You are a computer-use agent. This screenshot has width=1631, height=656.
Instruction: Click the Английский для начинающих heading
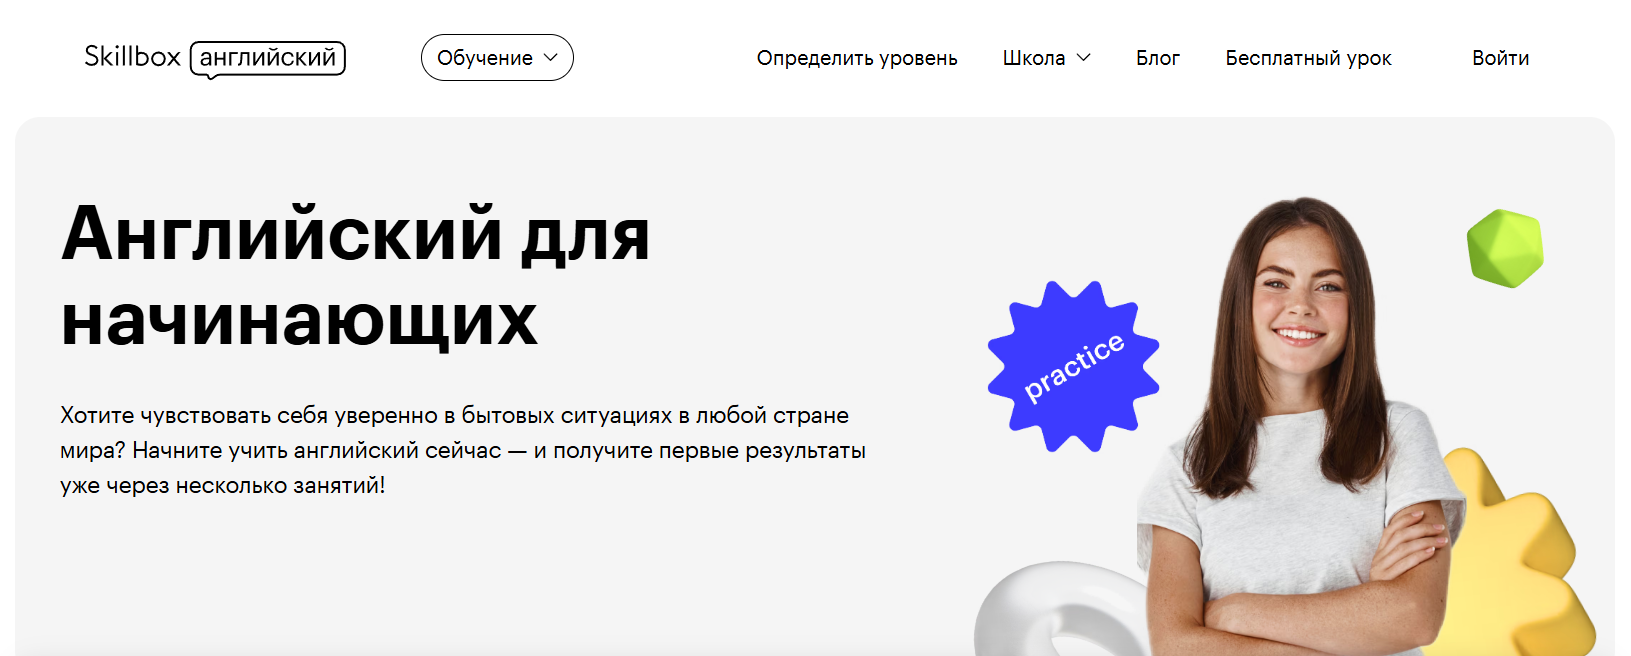click(x=356, y=276)
